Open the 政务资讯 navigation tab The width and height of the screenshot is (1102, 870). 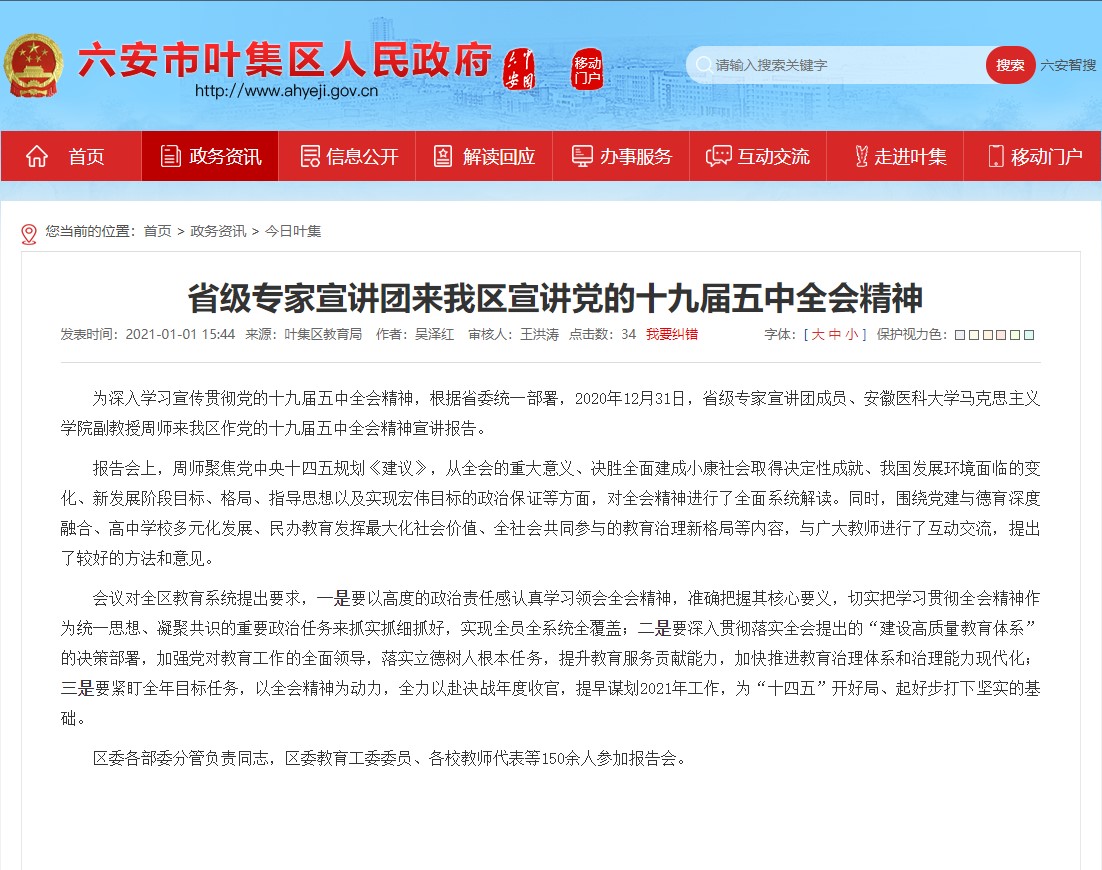pyautogui.click(x=210, y=156)
